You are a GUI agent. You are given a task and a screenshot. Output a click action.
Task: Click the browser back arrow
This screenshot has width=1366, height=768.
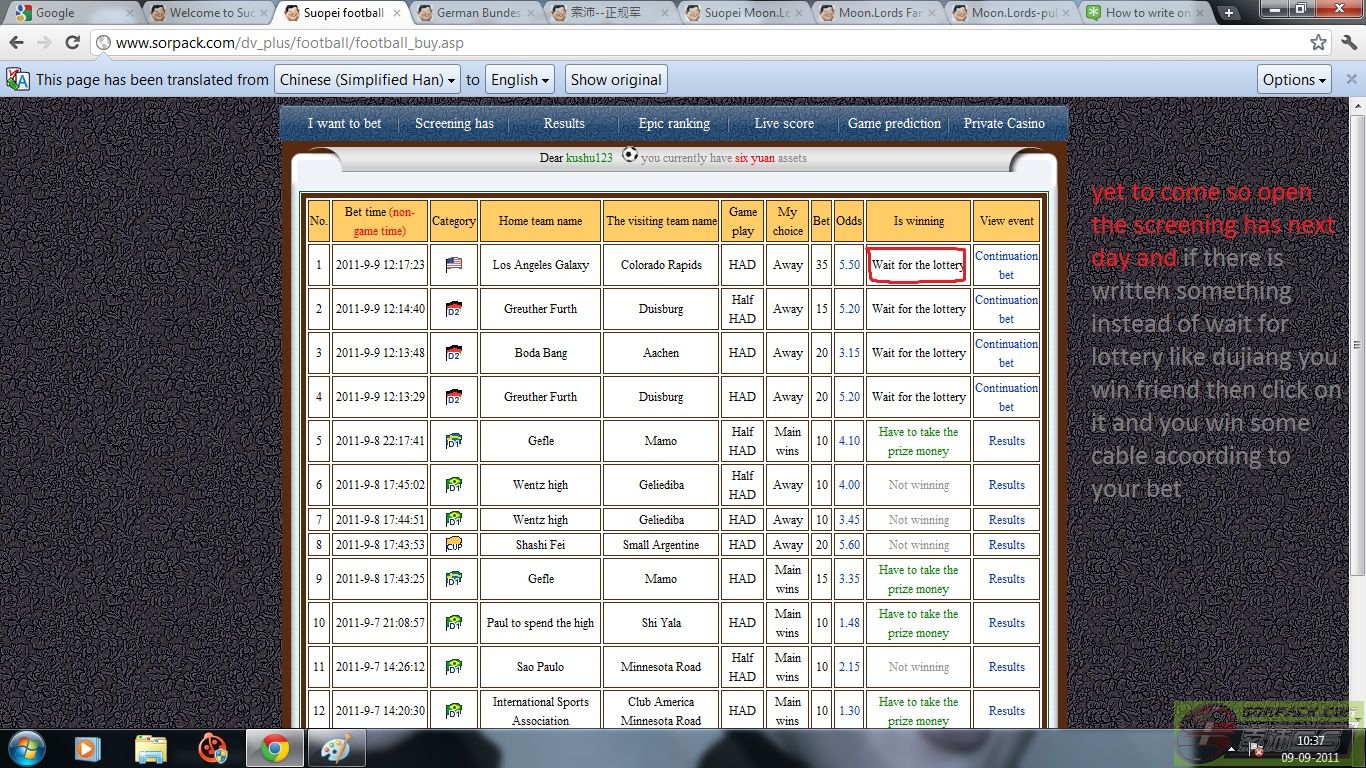[x=16, y=43]
